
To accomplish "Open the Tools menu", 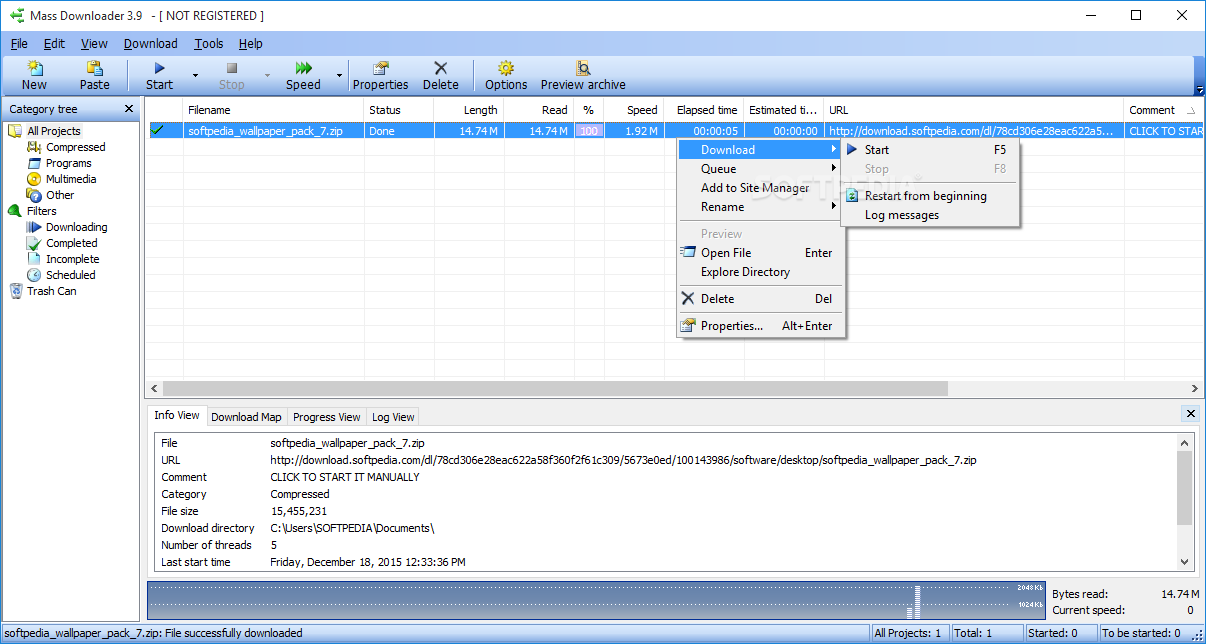I will click(209, 44).
